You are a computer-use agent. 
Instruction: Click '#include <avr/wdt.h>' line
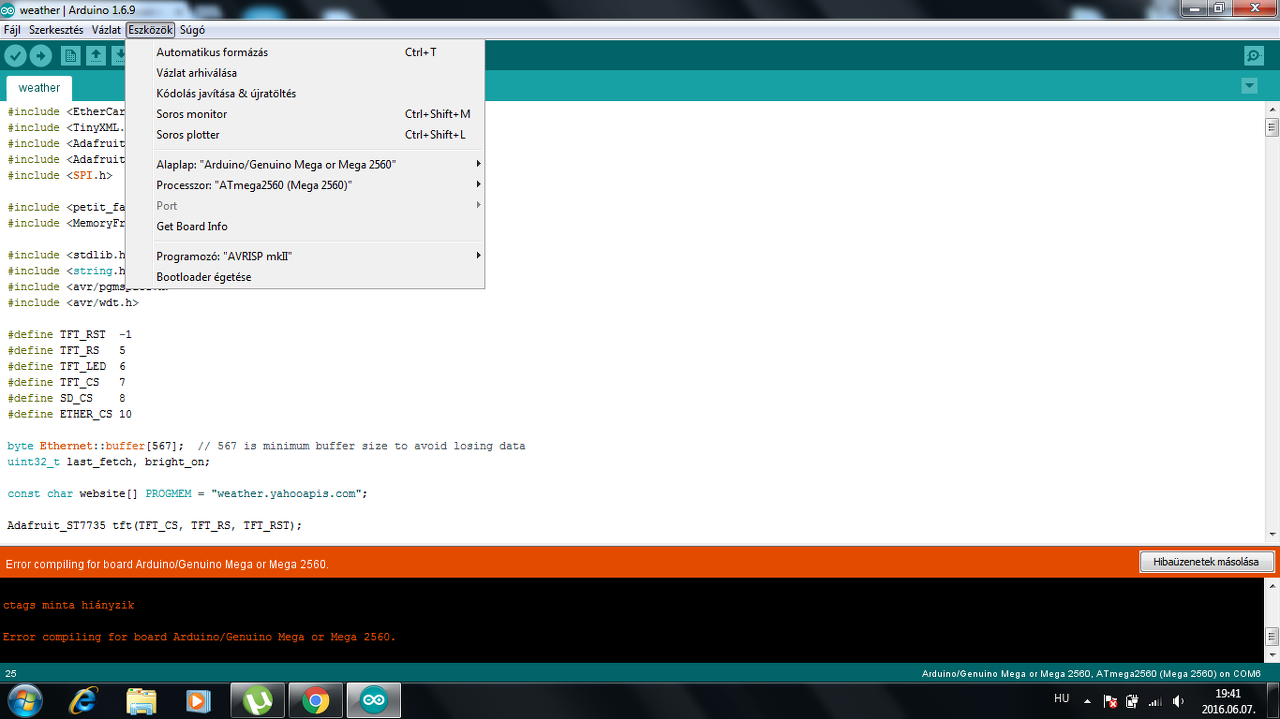pos(73,302)
